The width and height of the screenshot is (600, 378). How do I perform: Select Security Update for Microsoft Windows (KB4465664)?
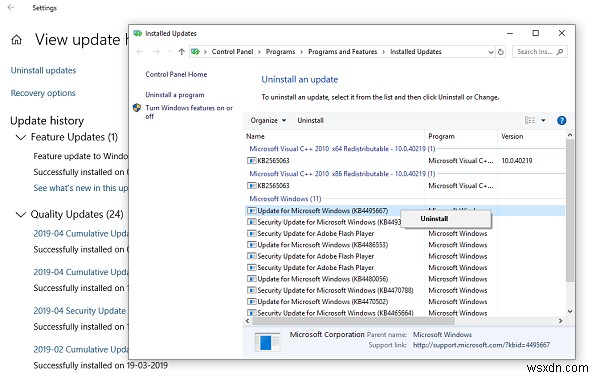(335, 313)
